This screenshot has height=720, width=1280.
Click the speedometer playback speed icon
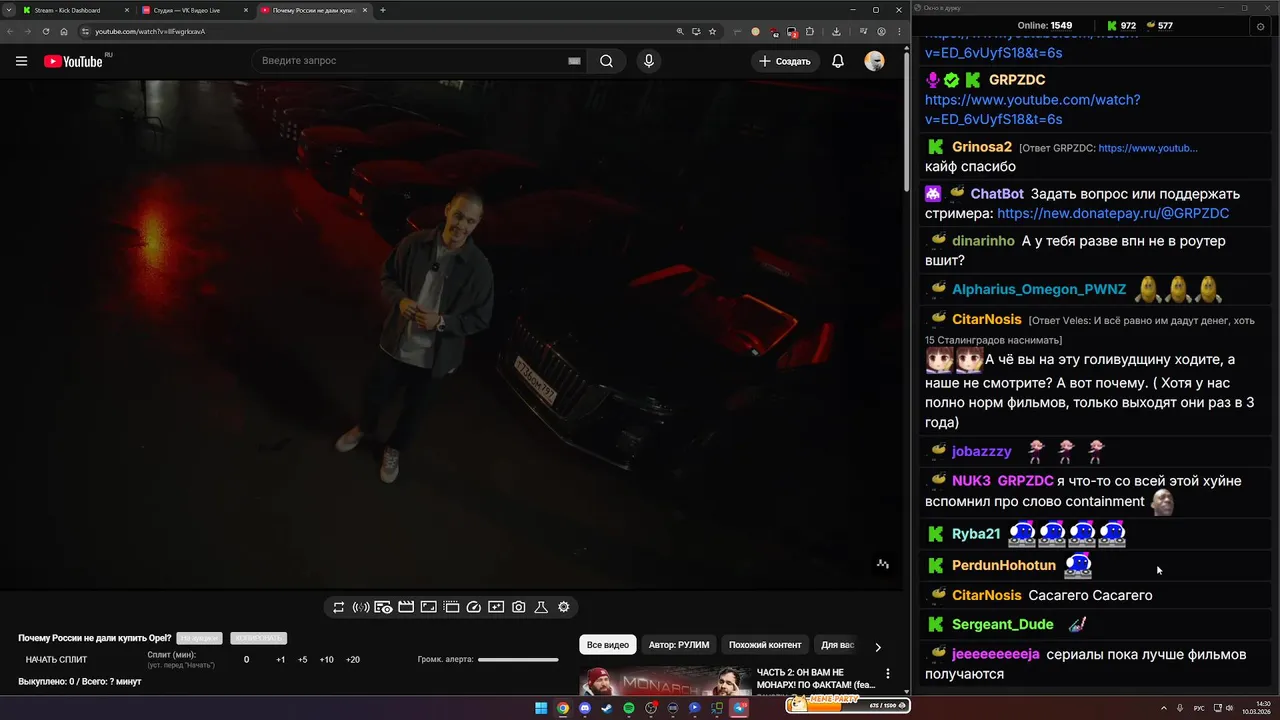click(474, 607)
